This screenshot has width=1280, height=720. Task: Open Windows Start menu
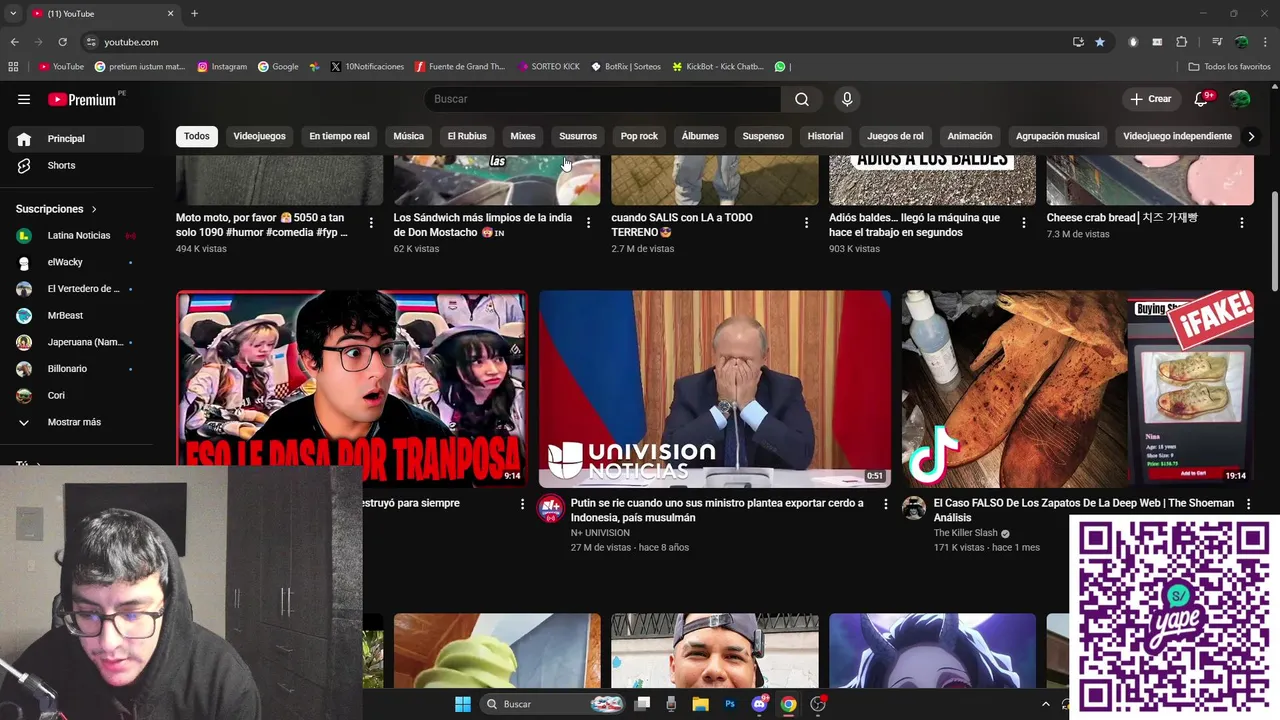click(x=463, y=704)
